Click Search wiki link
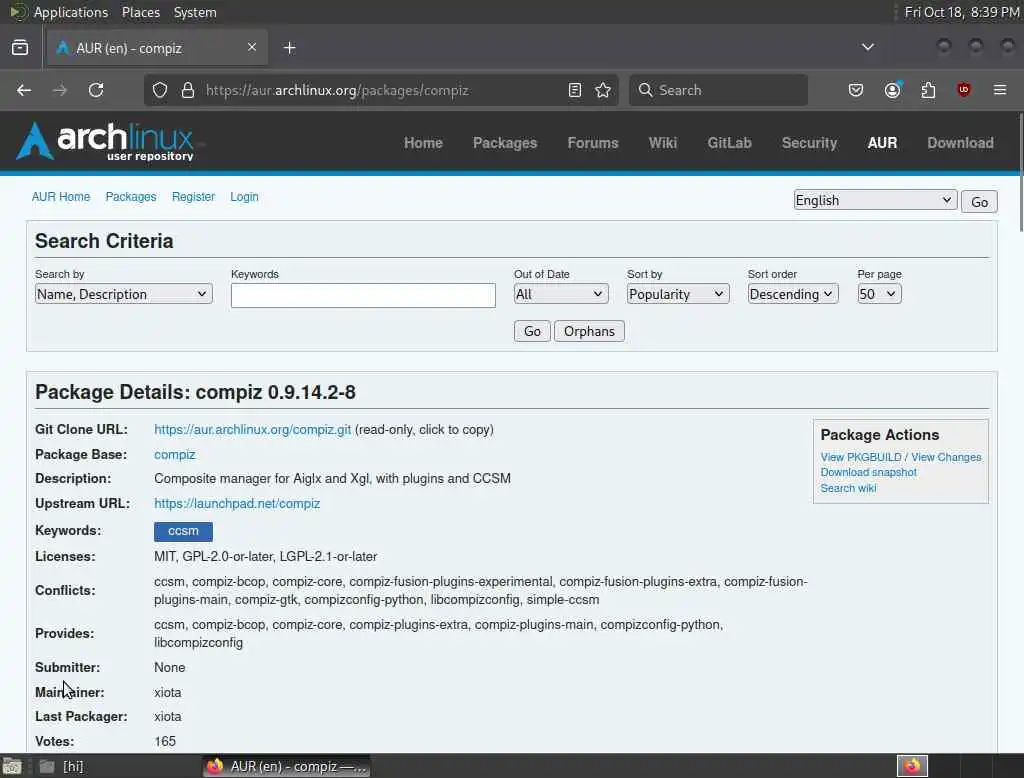Image resolution: width=1024 pixels, height=778 pixels. pos(848,488)
